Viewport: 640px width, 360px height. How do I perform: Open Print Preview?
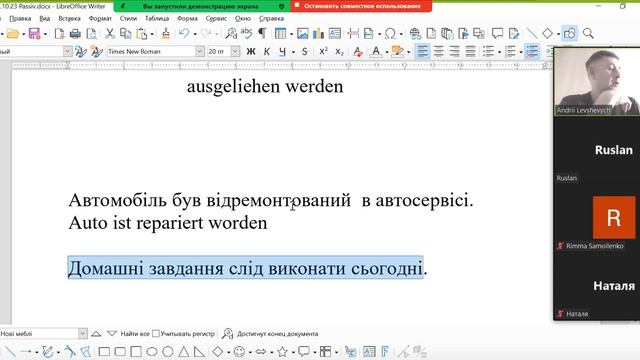pos(91,33)
